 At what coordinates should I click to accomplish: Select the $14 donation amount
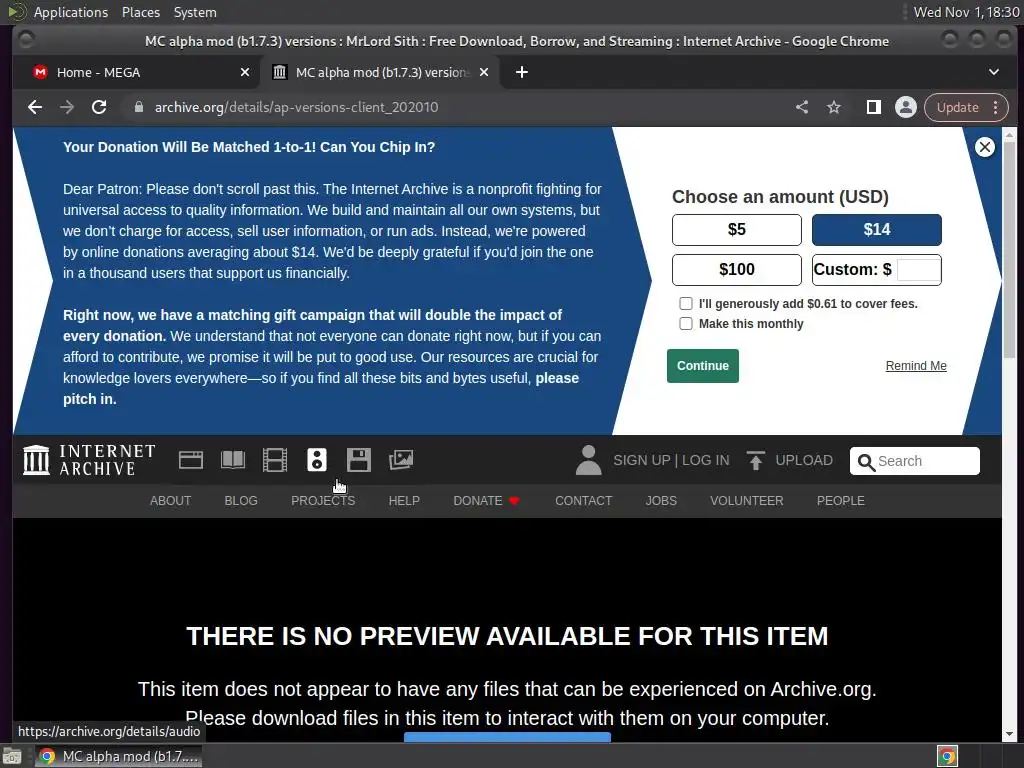(x=876, y=230)
